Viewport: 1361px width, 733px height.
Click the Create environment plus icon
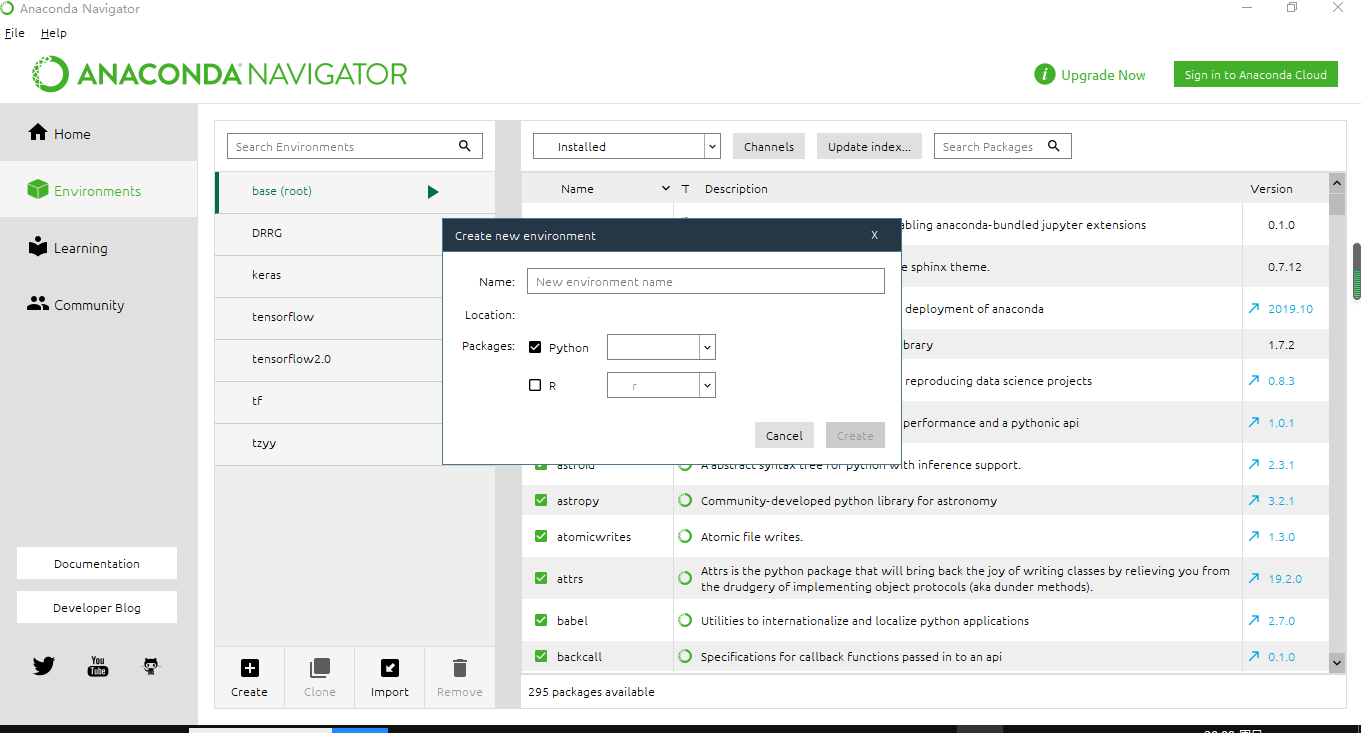pyautogui.click(x=250, y=668)
